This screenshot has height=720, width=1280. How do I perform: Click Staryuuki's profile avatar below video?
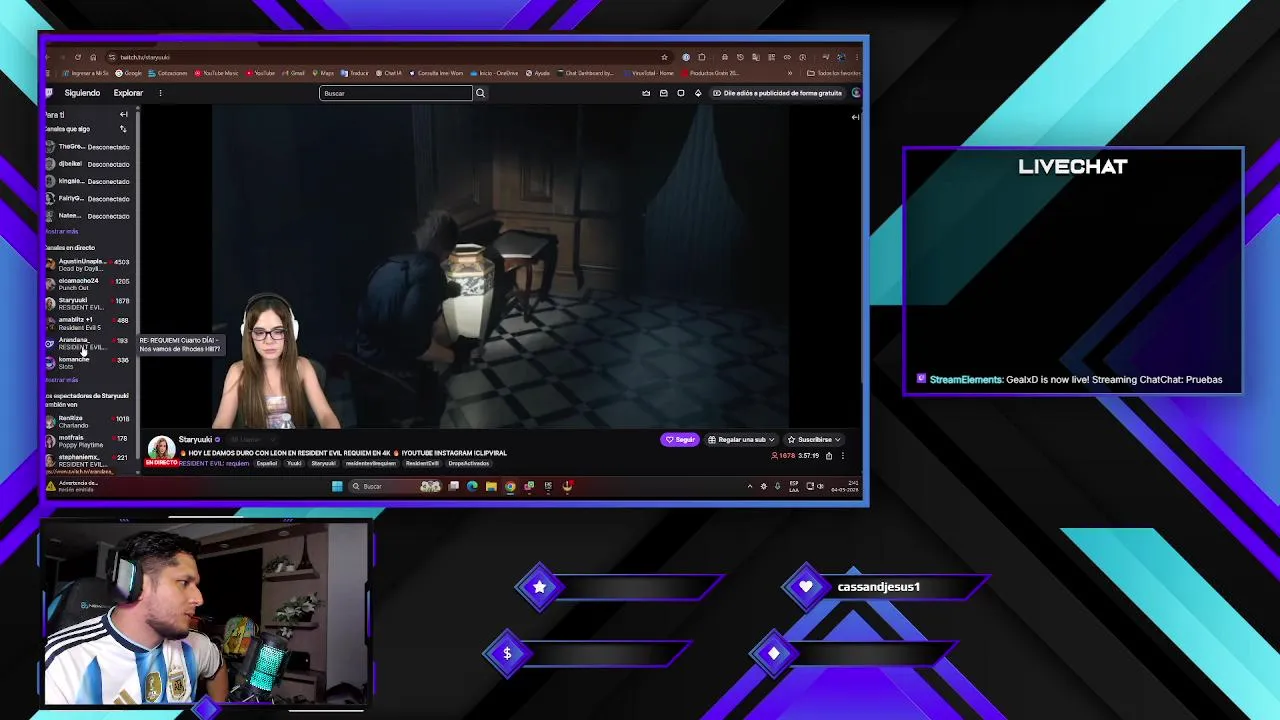[161, 448]
